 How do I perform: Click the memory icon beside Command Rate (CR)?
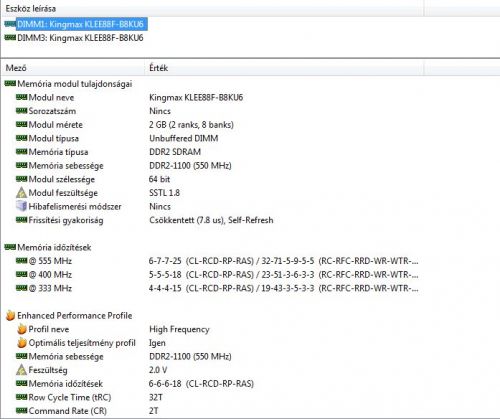pyautogui.click(x=21, y=411)
